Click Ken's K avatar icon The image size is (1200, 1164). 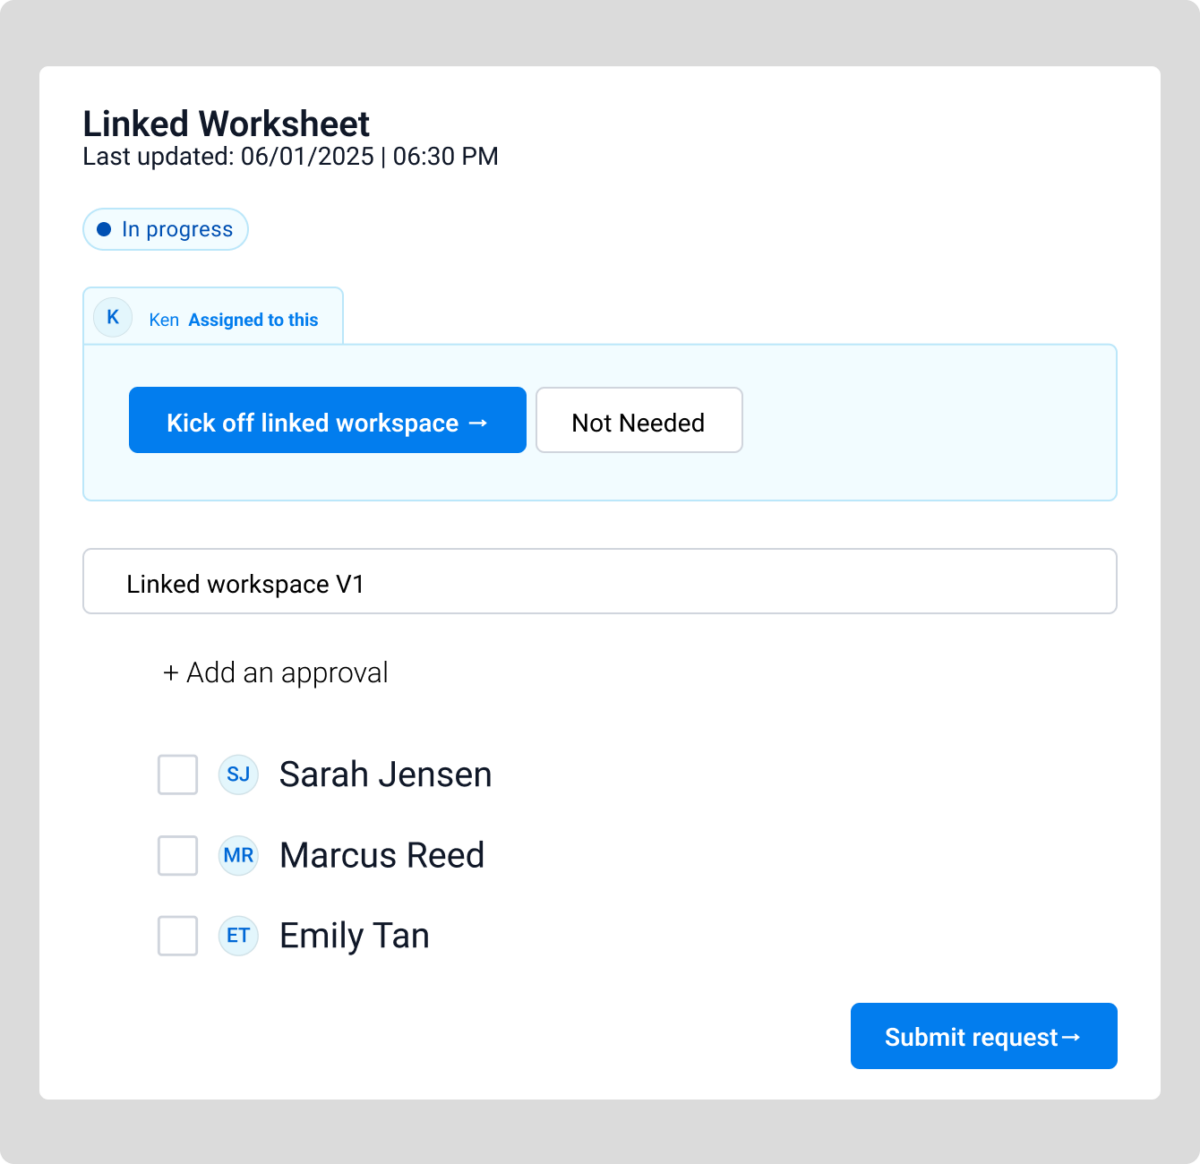[x=113, y=317]
